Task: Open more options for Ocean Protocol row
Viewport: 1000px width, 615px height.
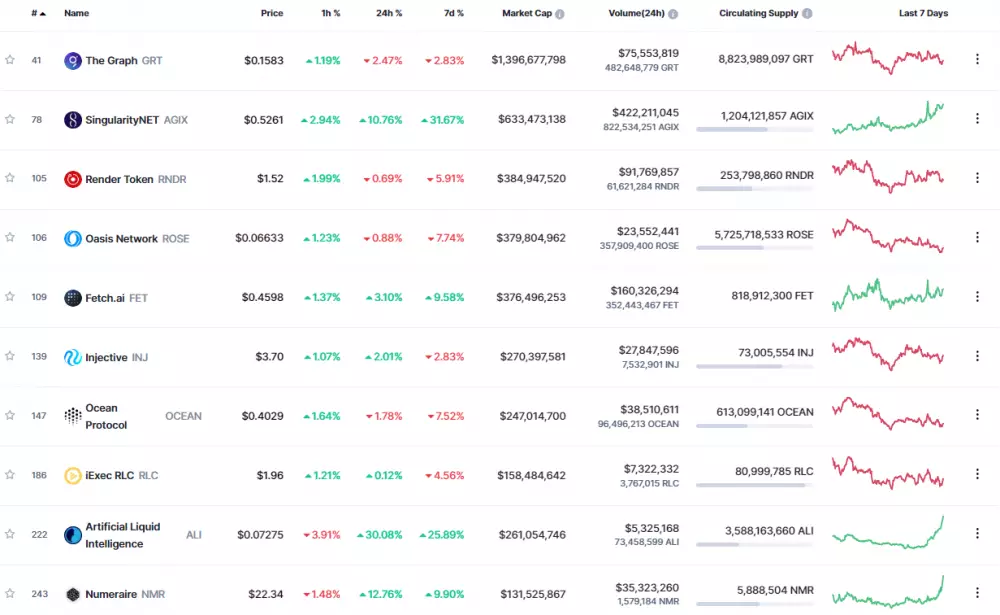Action: pos(977,415)
